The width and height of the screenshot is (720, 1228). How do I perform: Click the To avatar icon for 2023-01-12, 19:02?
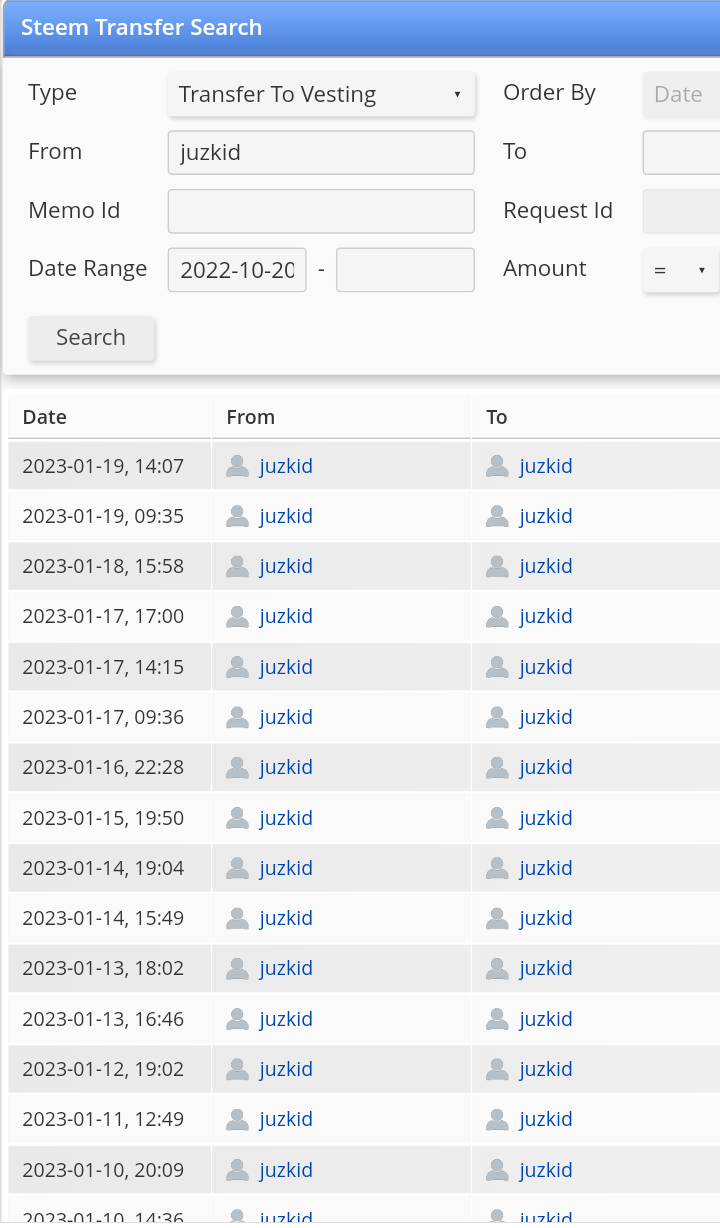(x=497, y=1069)
